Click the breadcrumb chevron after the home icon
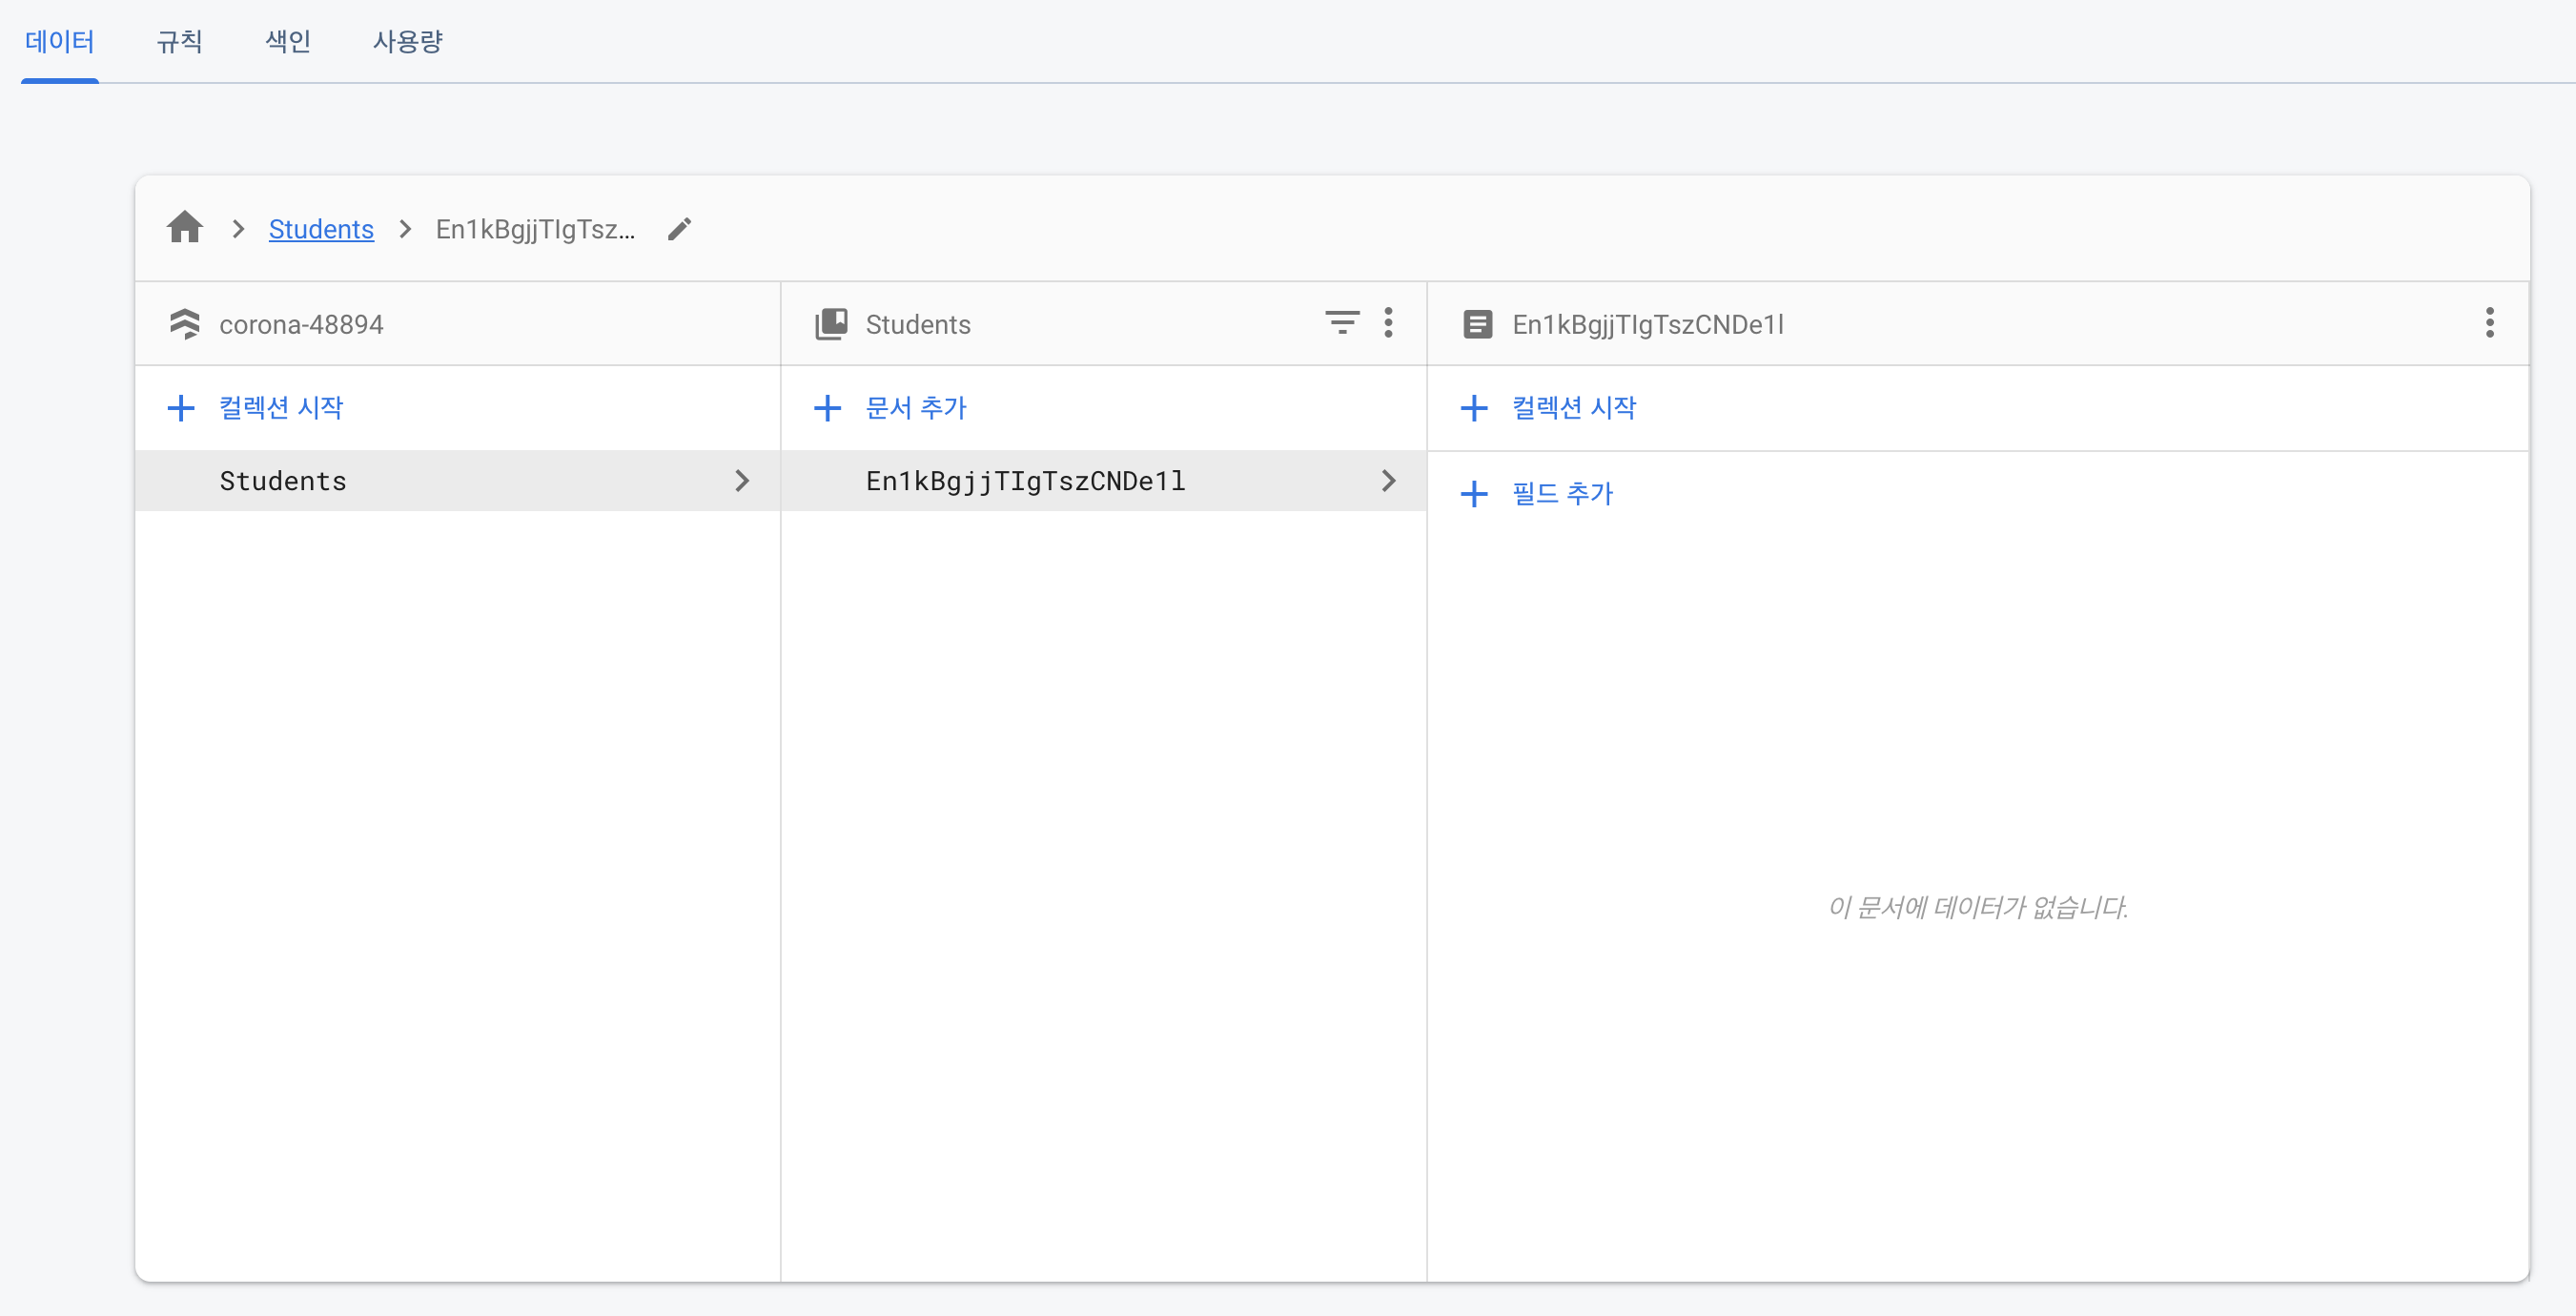Viewport: 2576px width, 1316px height. 238,229
